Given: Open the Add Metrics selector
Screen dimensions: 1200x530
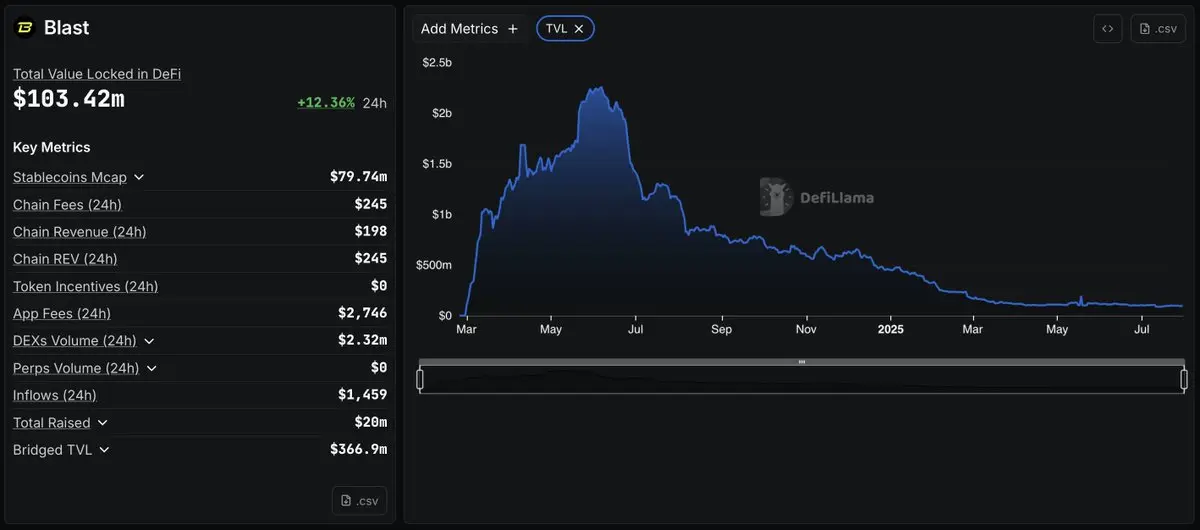Looking at the screenshot, I should pos(469,29).
